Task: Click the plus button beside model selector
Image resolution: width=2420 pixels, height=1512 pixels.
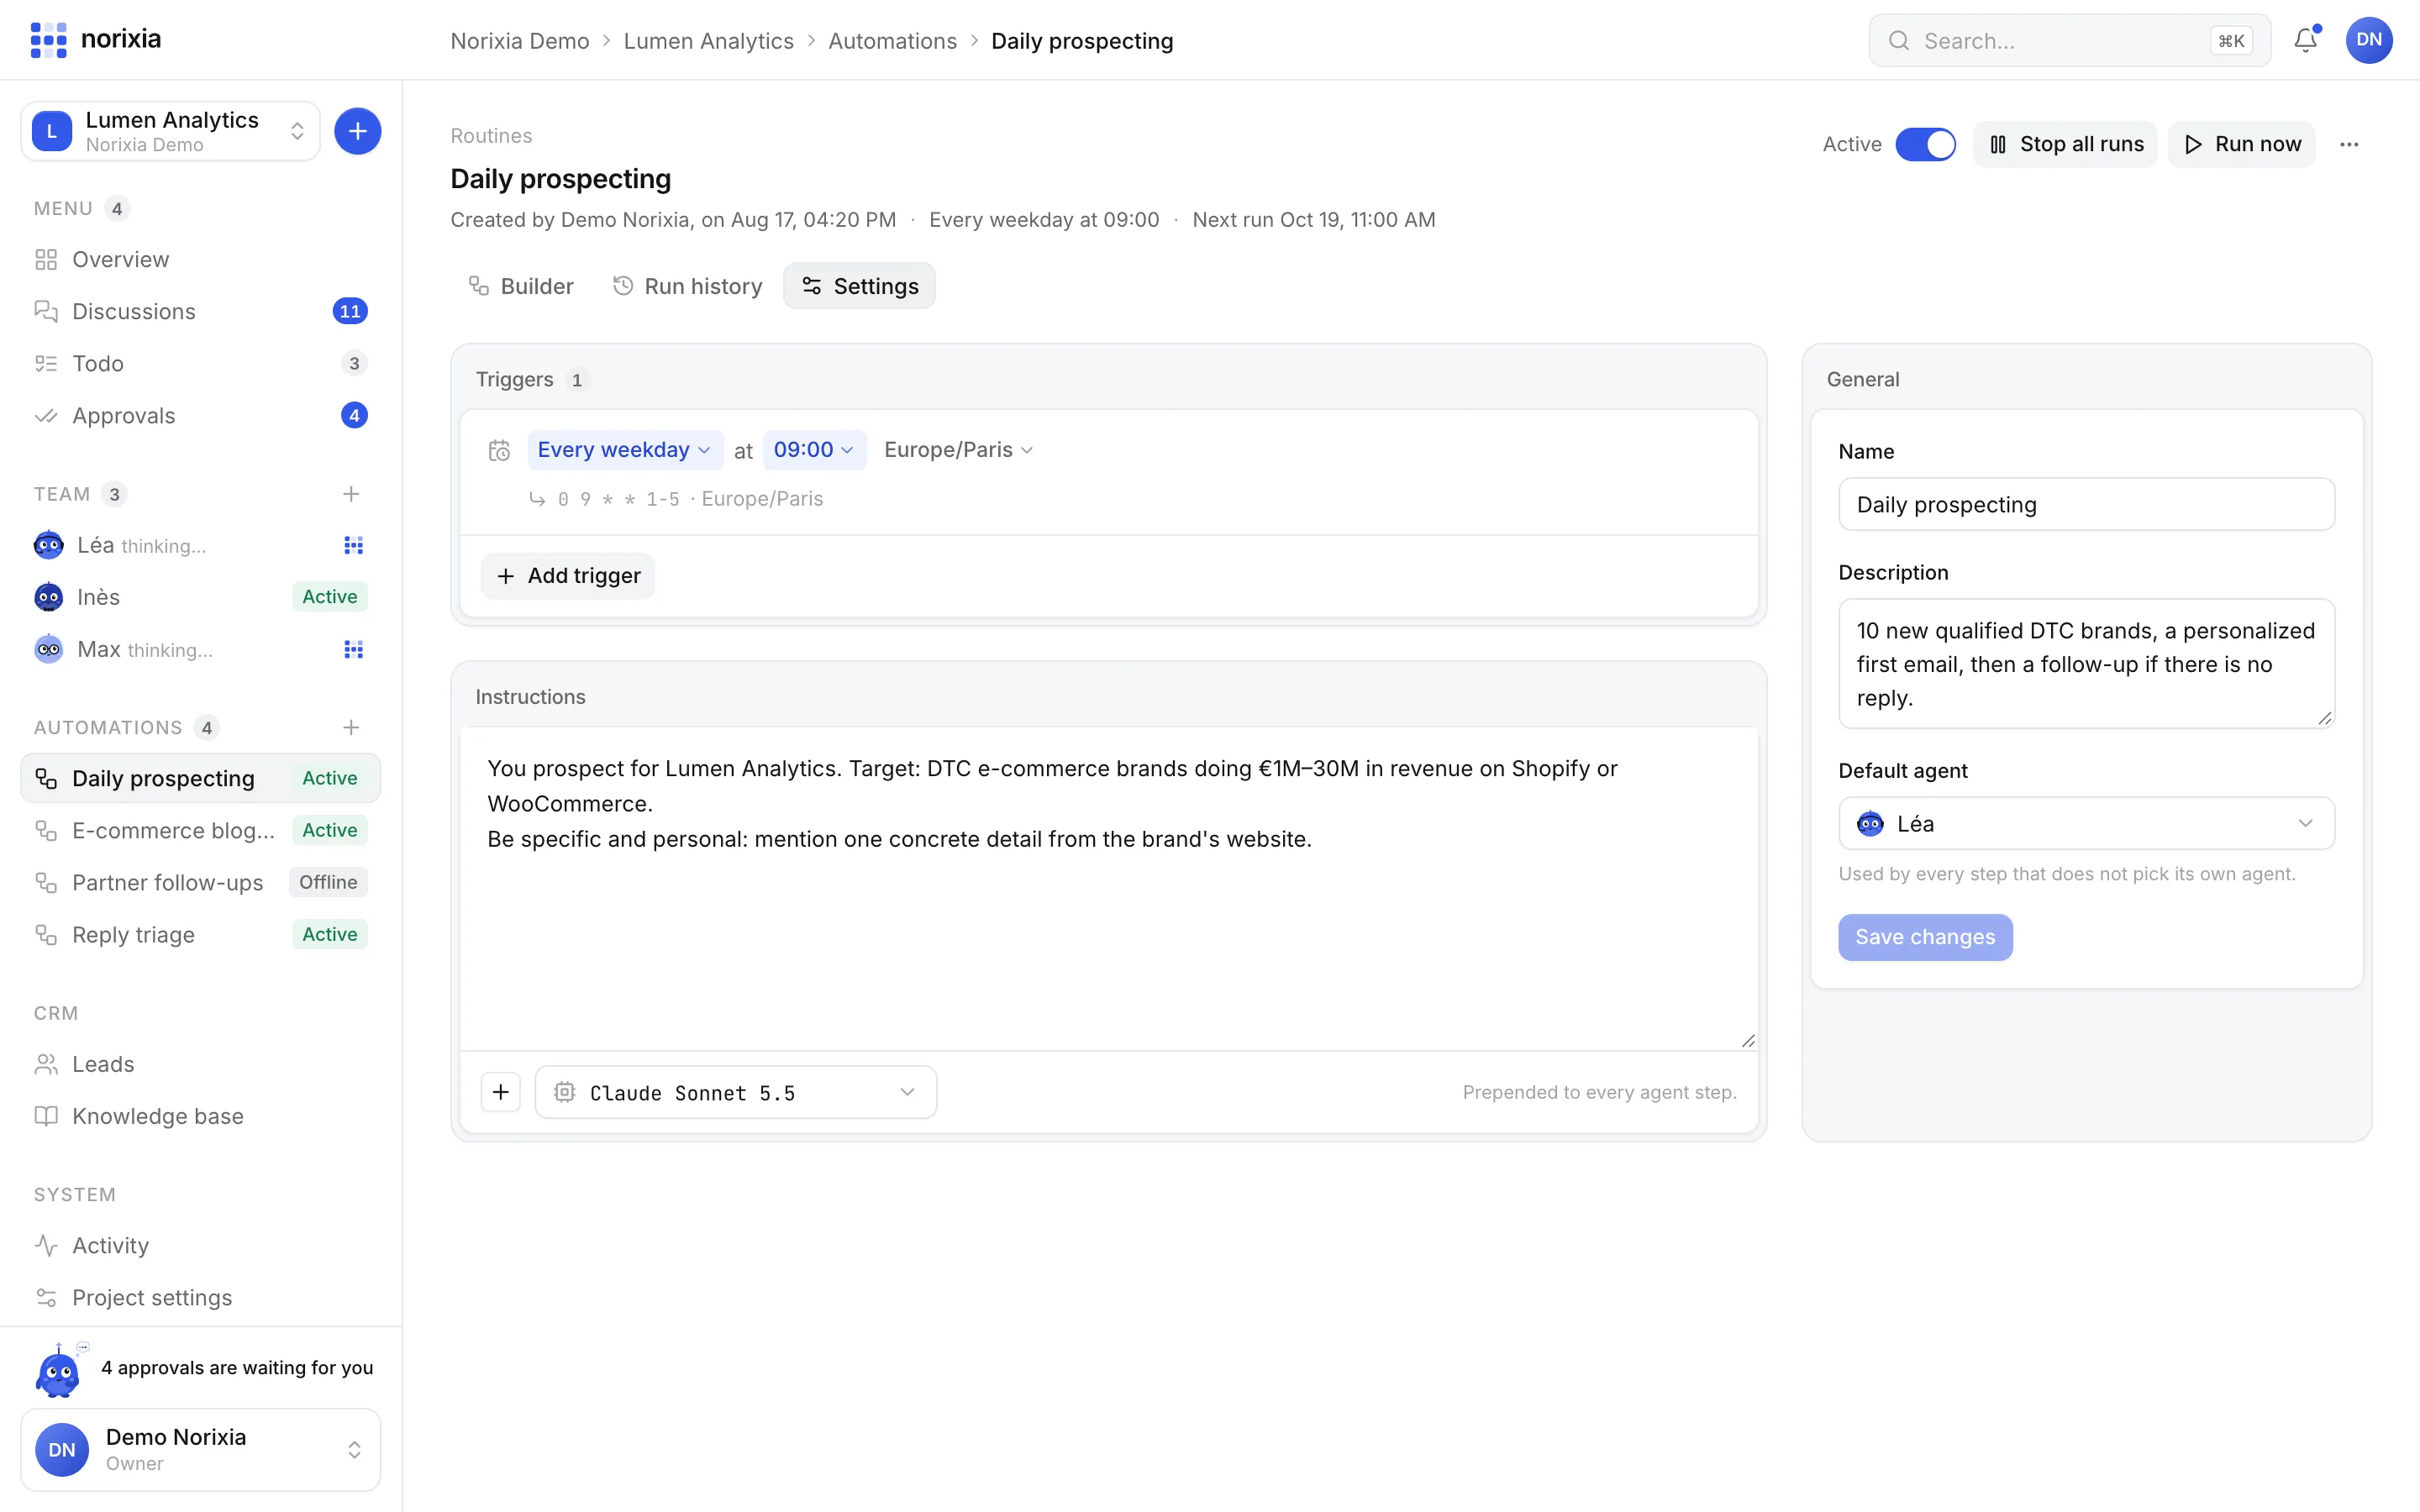Action: tap(501, 1092)
